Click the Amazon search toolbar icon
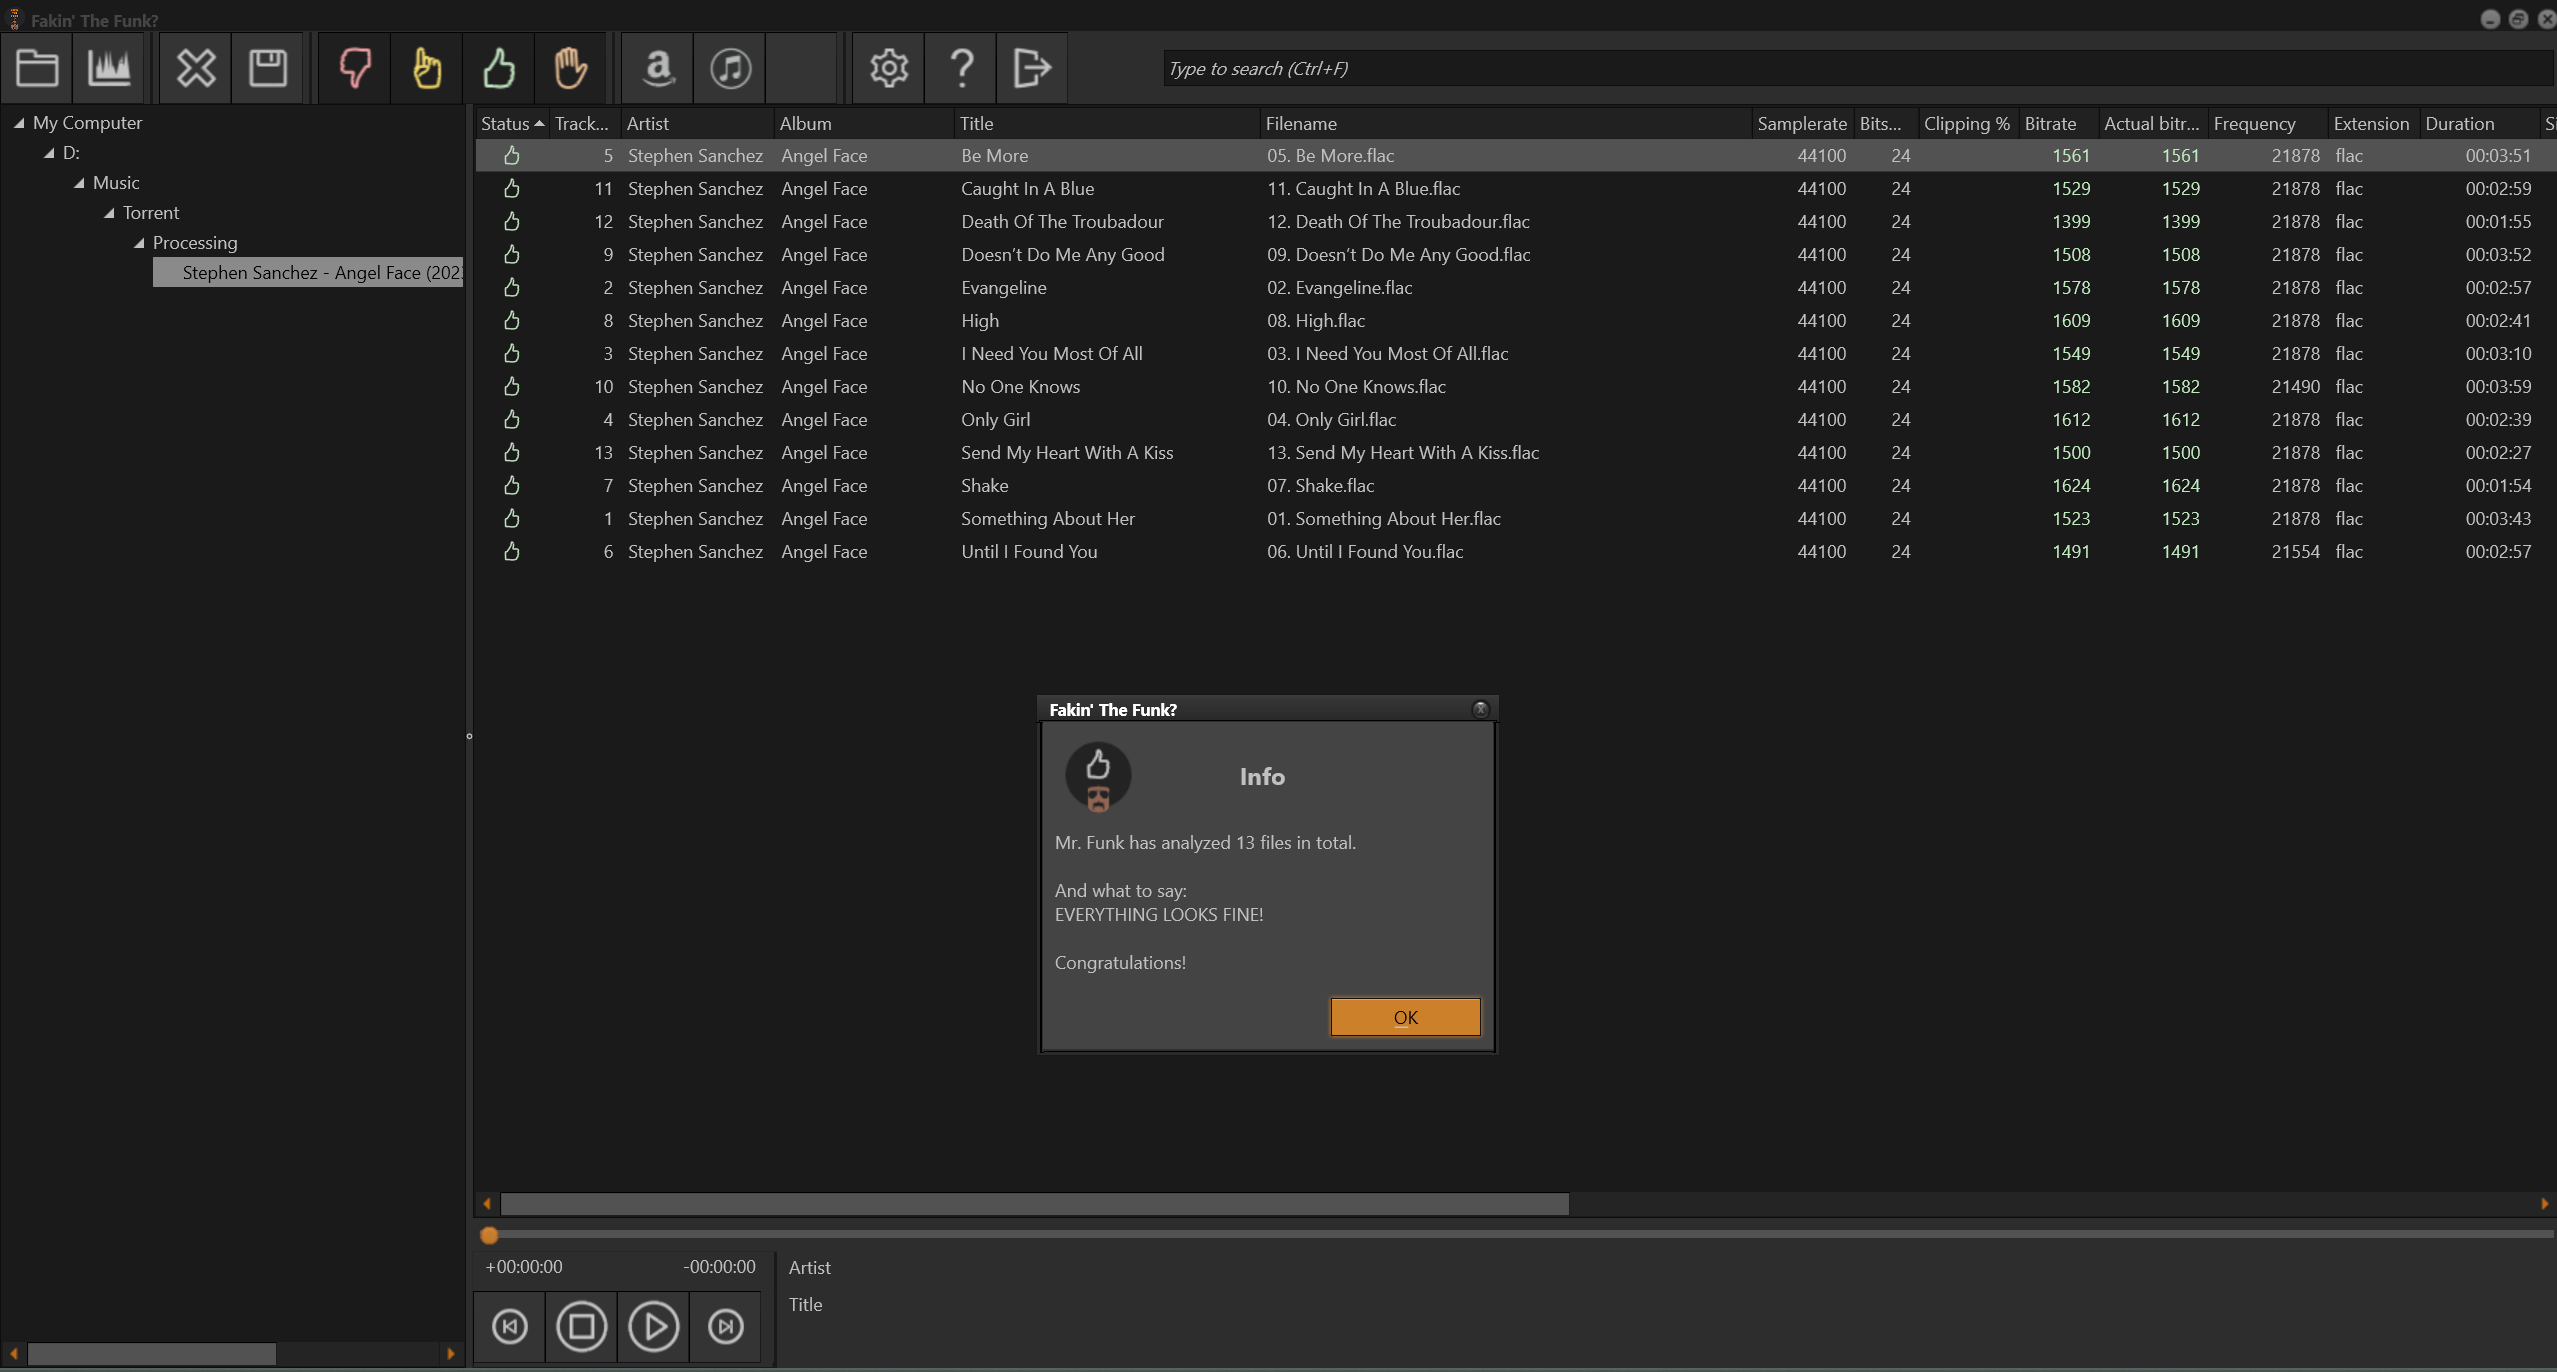This screenshot has width=2557, height=1372. click(658, 68)
